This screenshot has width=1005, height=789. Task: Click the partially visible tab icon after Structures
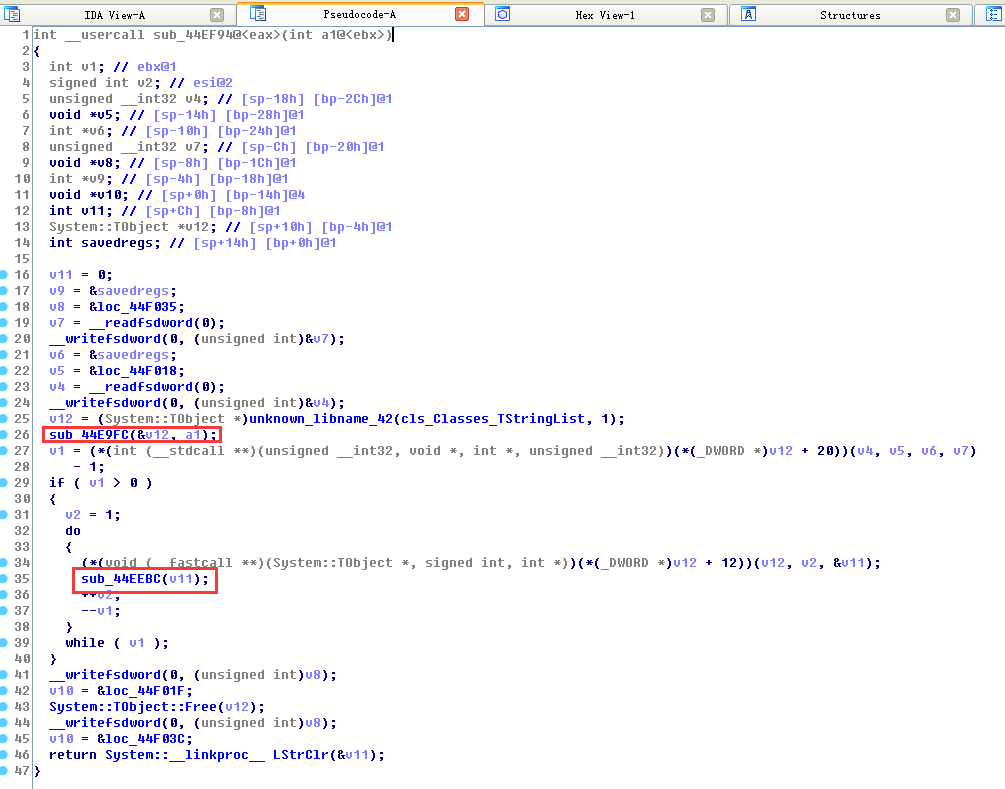pos(992,14)
